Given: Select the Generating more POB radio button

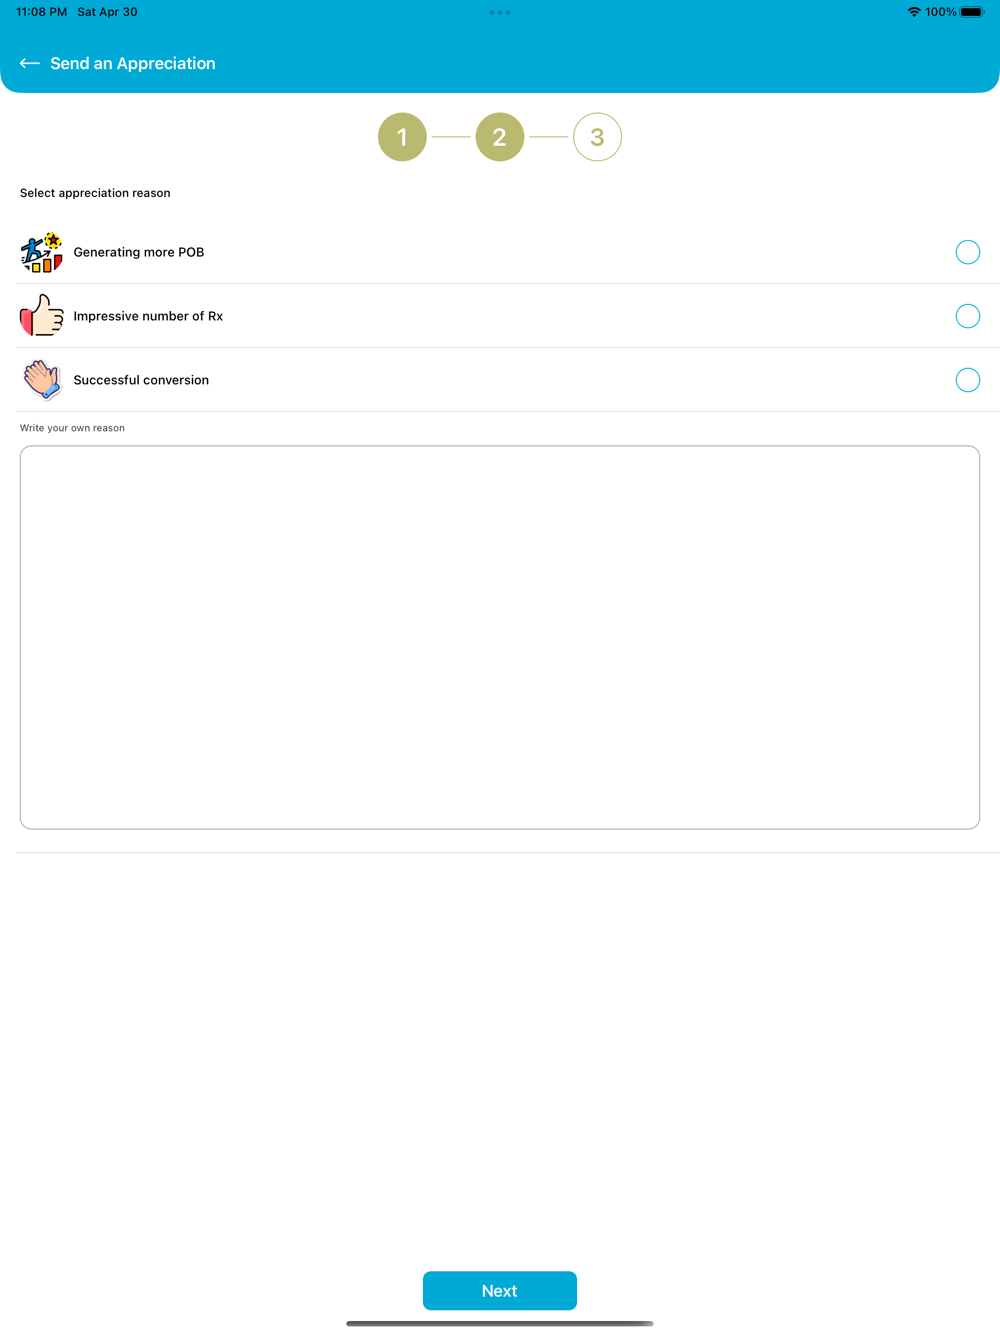Looking at the screenshot, I should pyautogui.click(x=968, y=252).
